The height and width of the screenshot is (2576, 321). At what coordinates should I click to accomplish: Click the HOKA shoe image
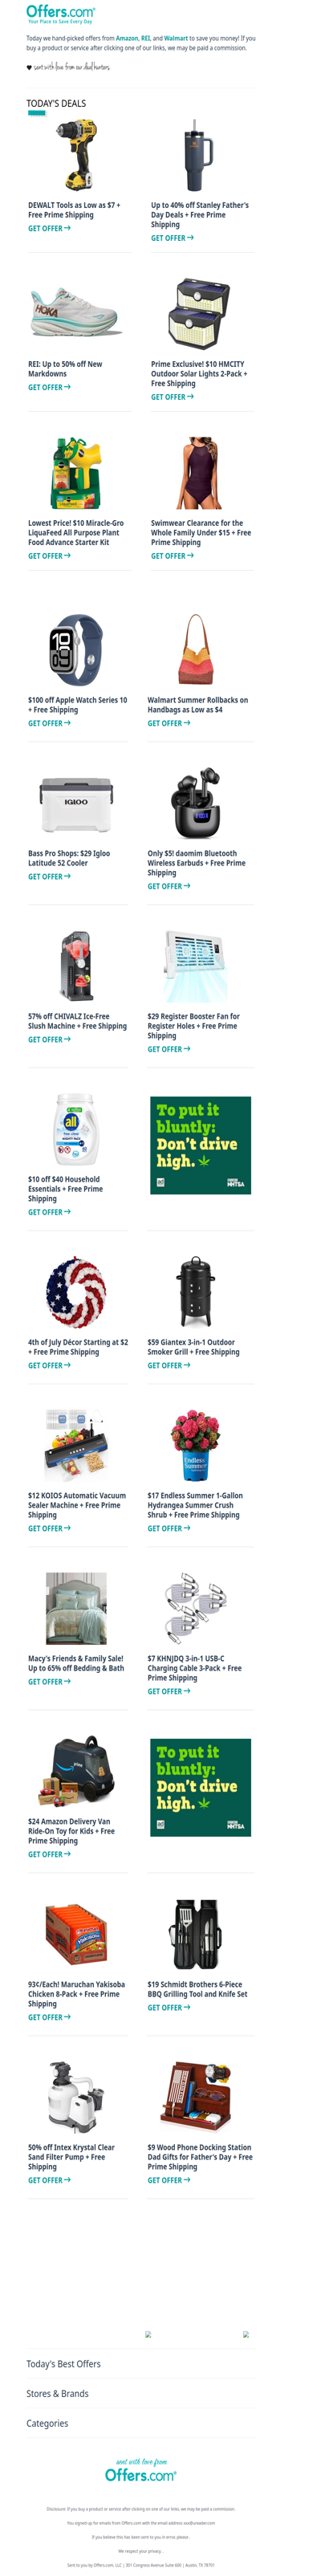click(75, 314)
